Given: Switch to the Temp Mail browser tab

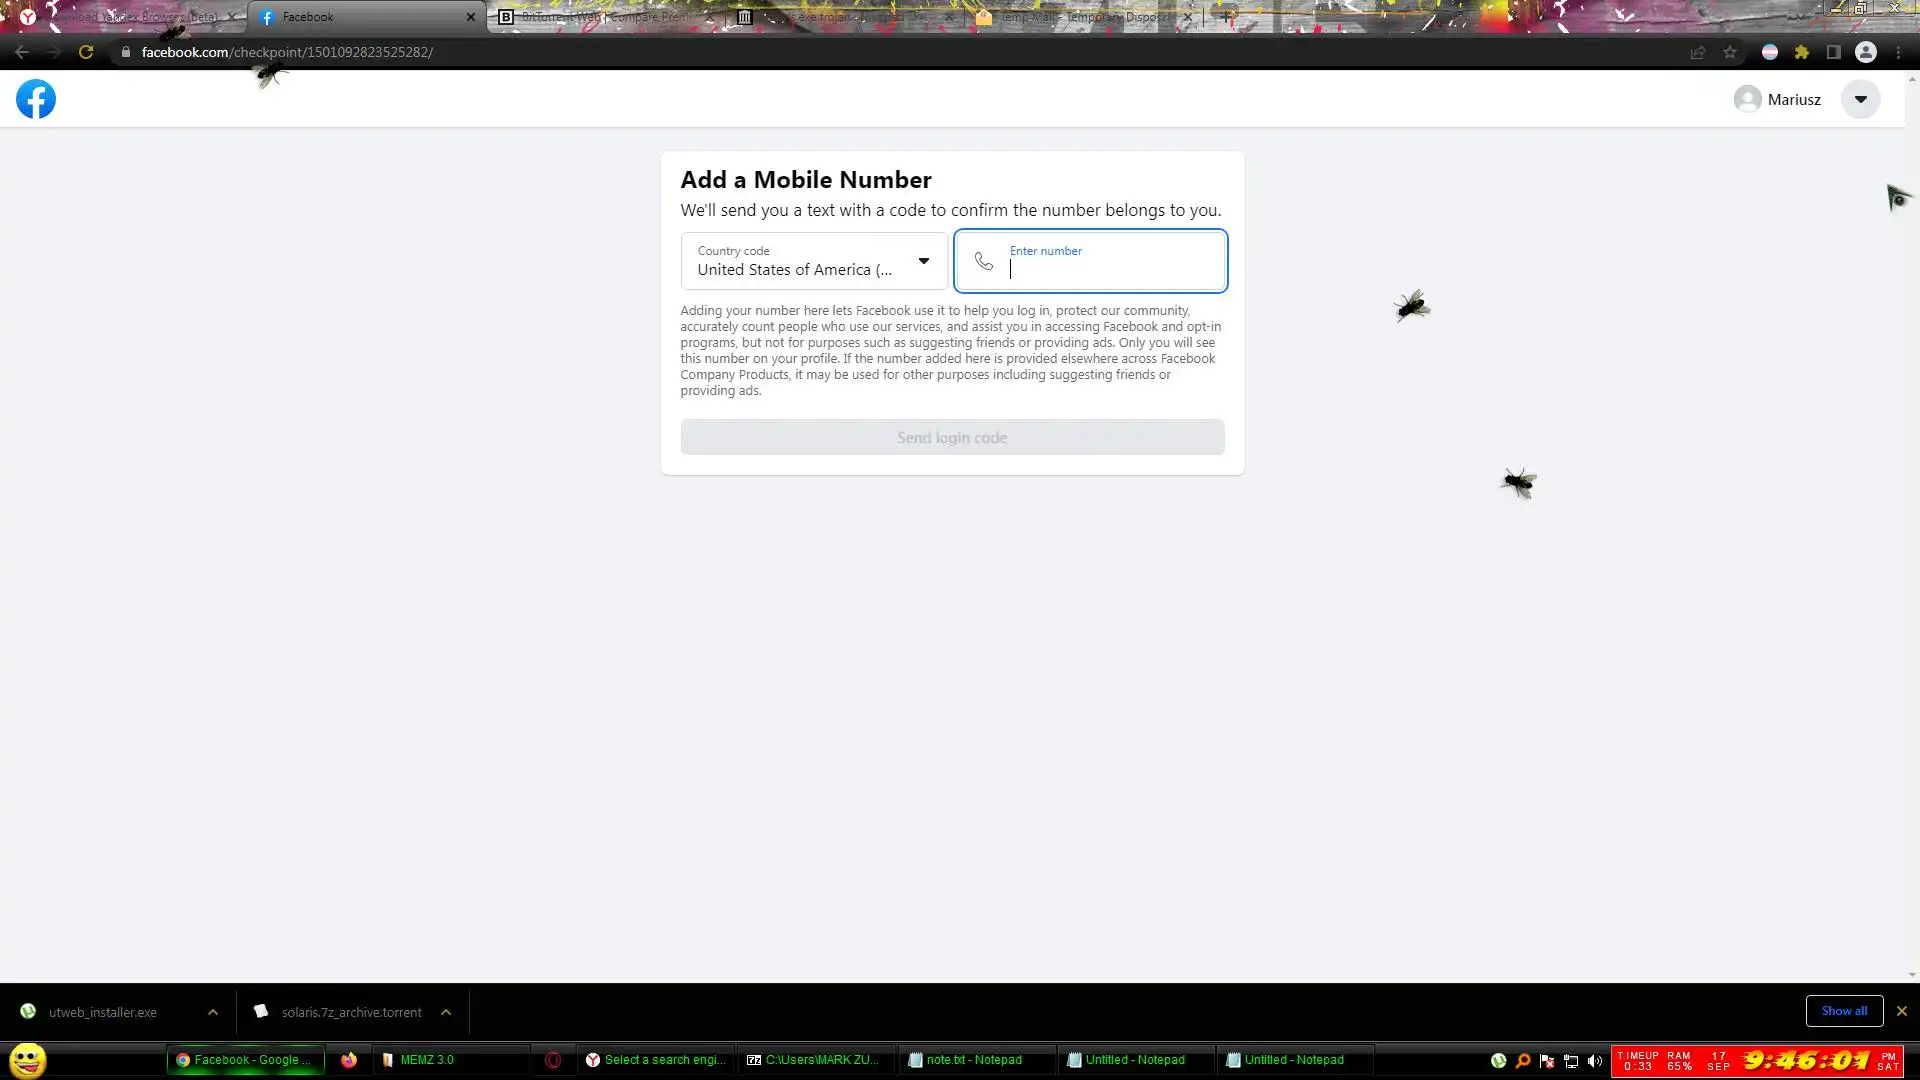Looking at the screenshot, I should pyautogui.click(x=1080, y=17).
